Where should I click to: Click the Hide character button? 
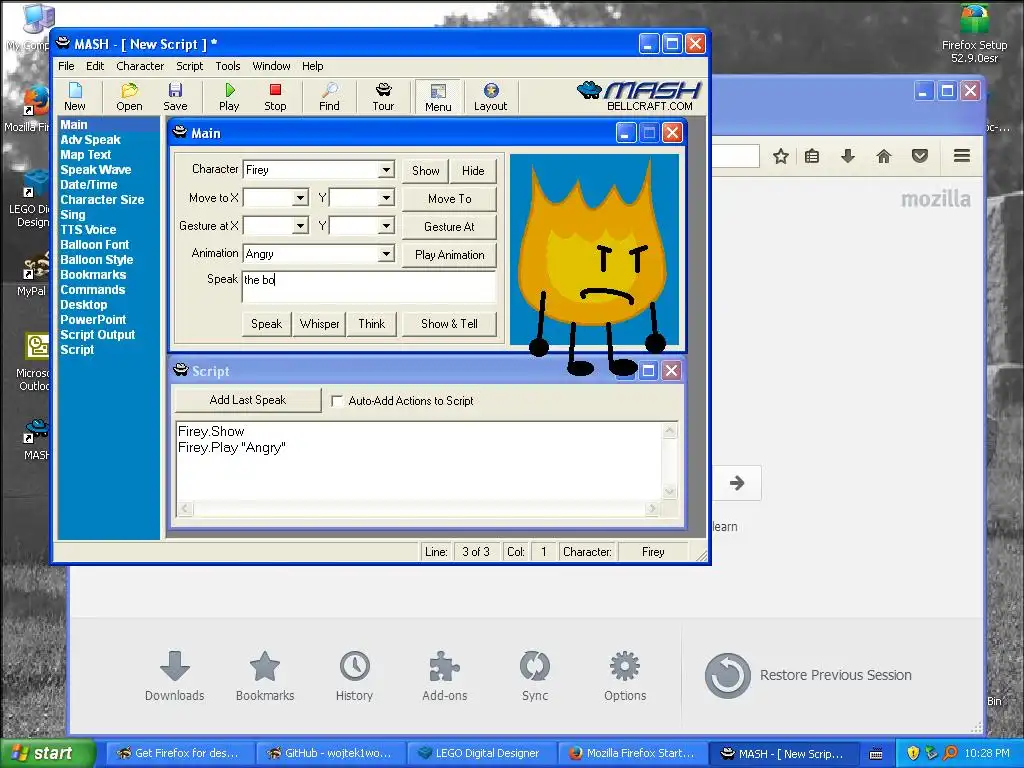(473, 170)
